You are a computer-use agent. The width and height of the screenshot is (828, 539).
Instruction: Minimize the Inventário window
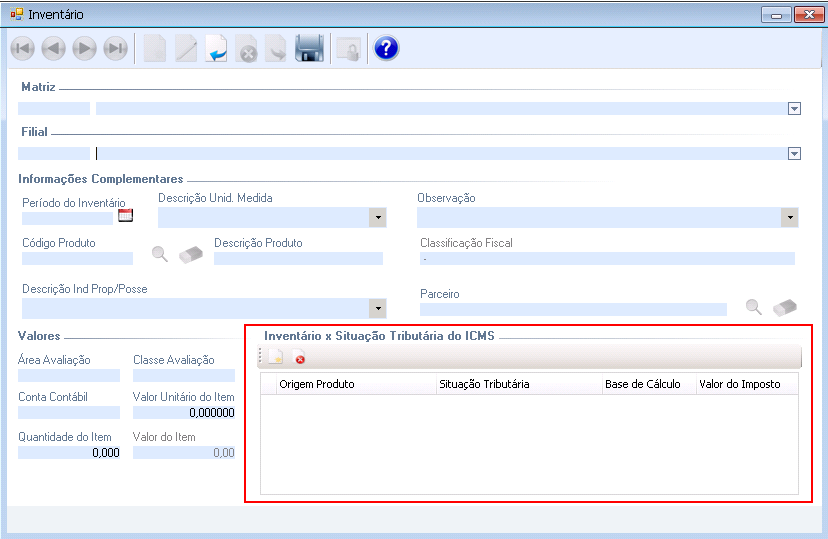tap(776, 15)
